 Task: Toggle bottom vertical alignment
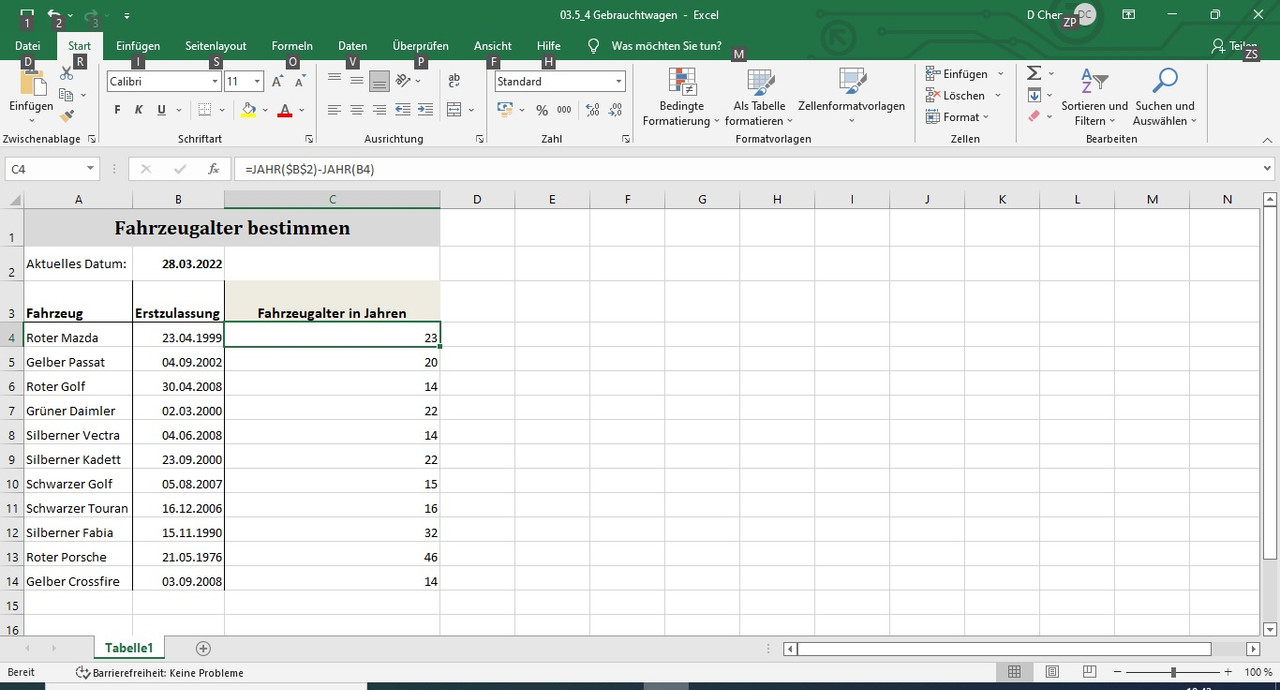click(379, 82)
